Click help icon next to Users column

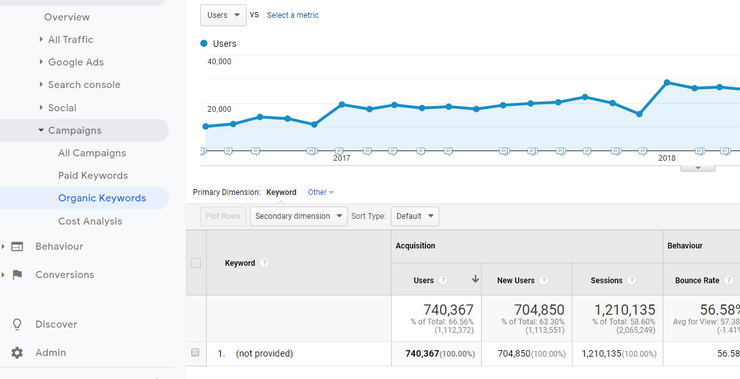pos(443,280)
